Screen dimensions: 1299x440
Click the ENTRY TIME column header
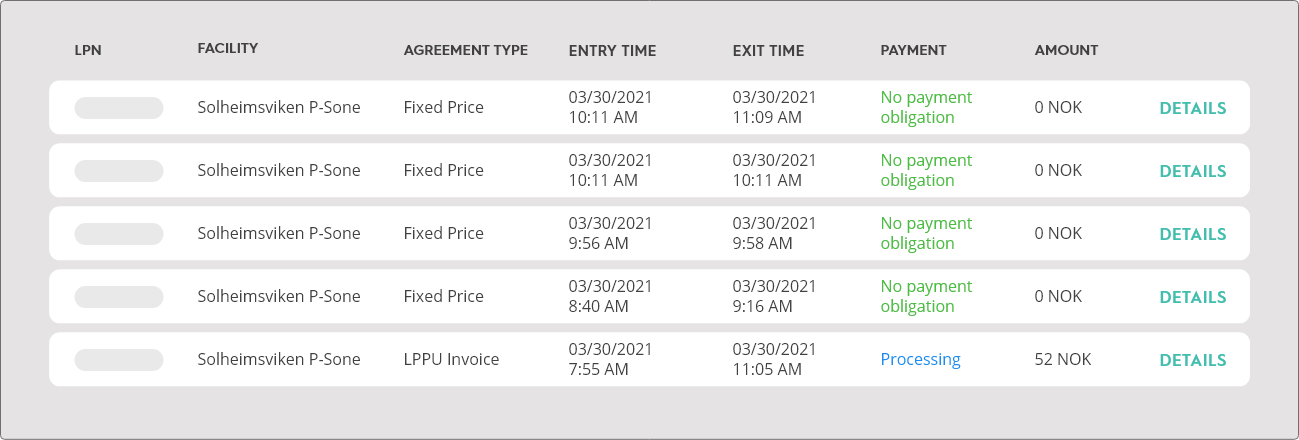coord(612,50)
